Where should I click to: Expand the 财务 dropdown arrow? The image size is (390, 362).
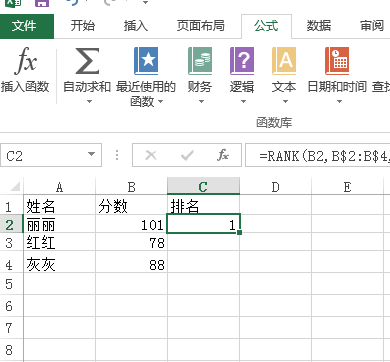pyautogui.click(x=201, y=101)
